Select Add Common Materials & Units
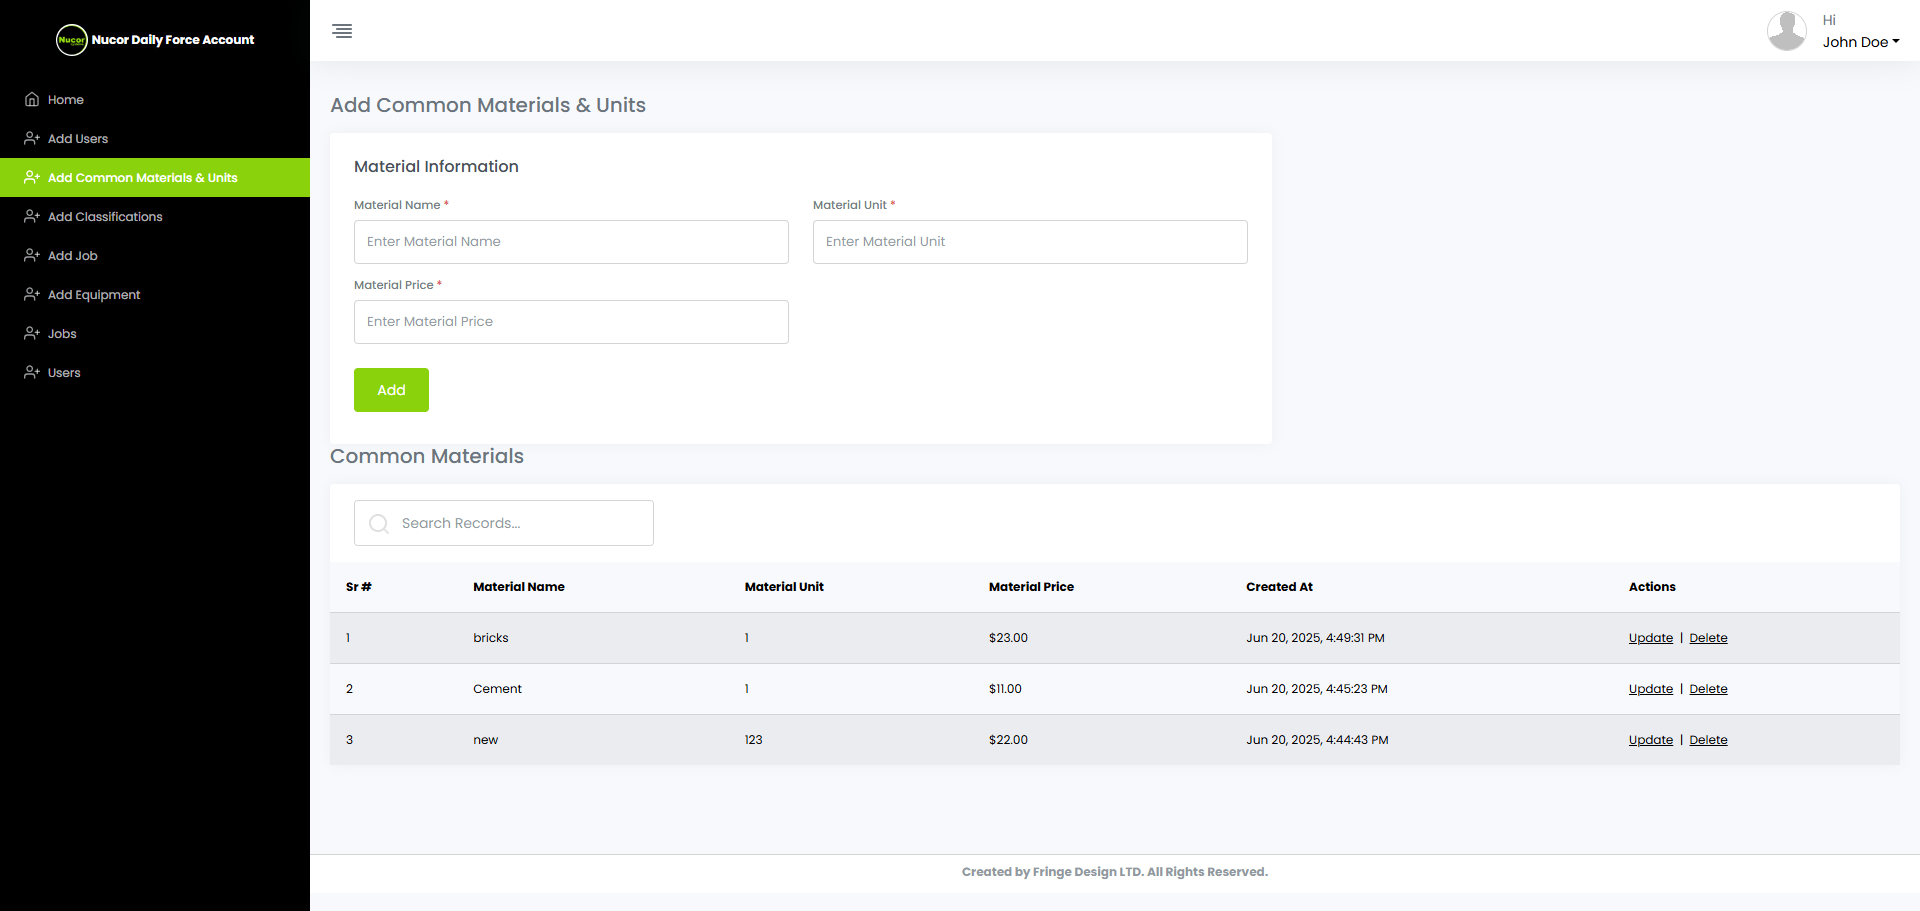The height and width of the screenshot is (911, 1920). click(142, 178)
